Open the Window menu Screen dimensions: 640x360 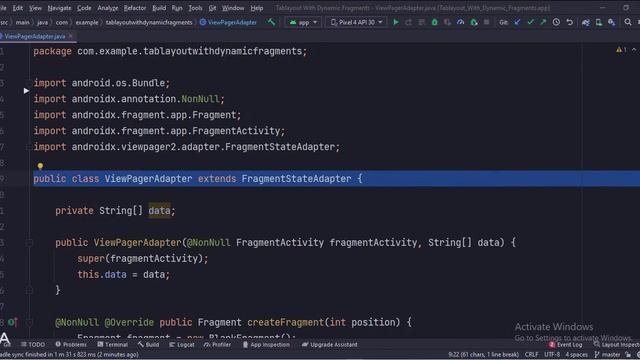[x=233, y=8]
